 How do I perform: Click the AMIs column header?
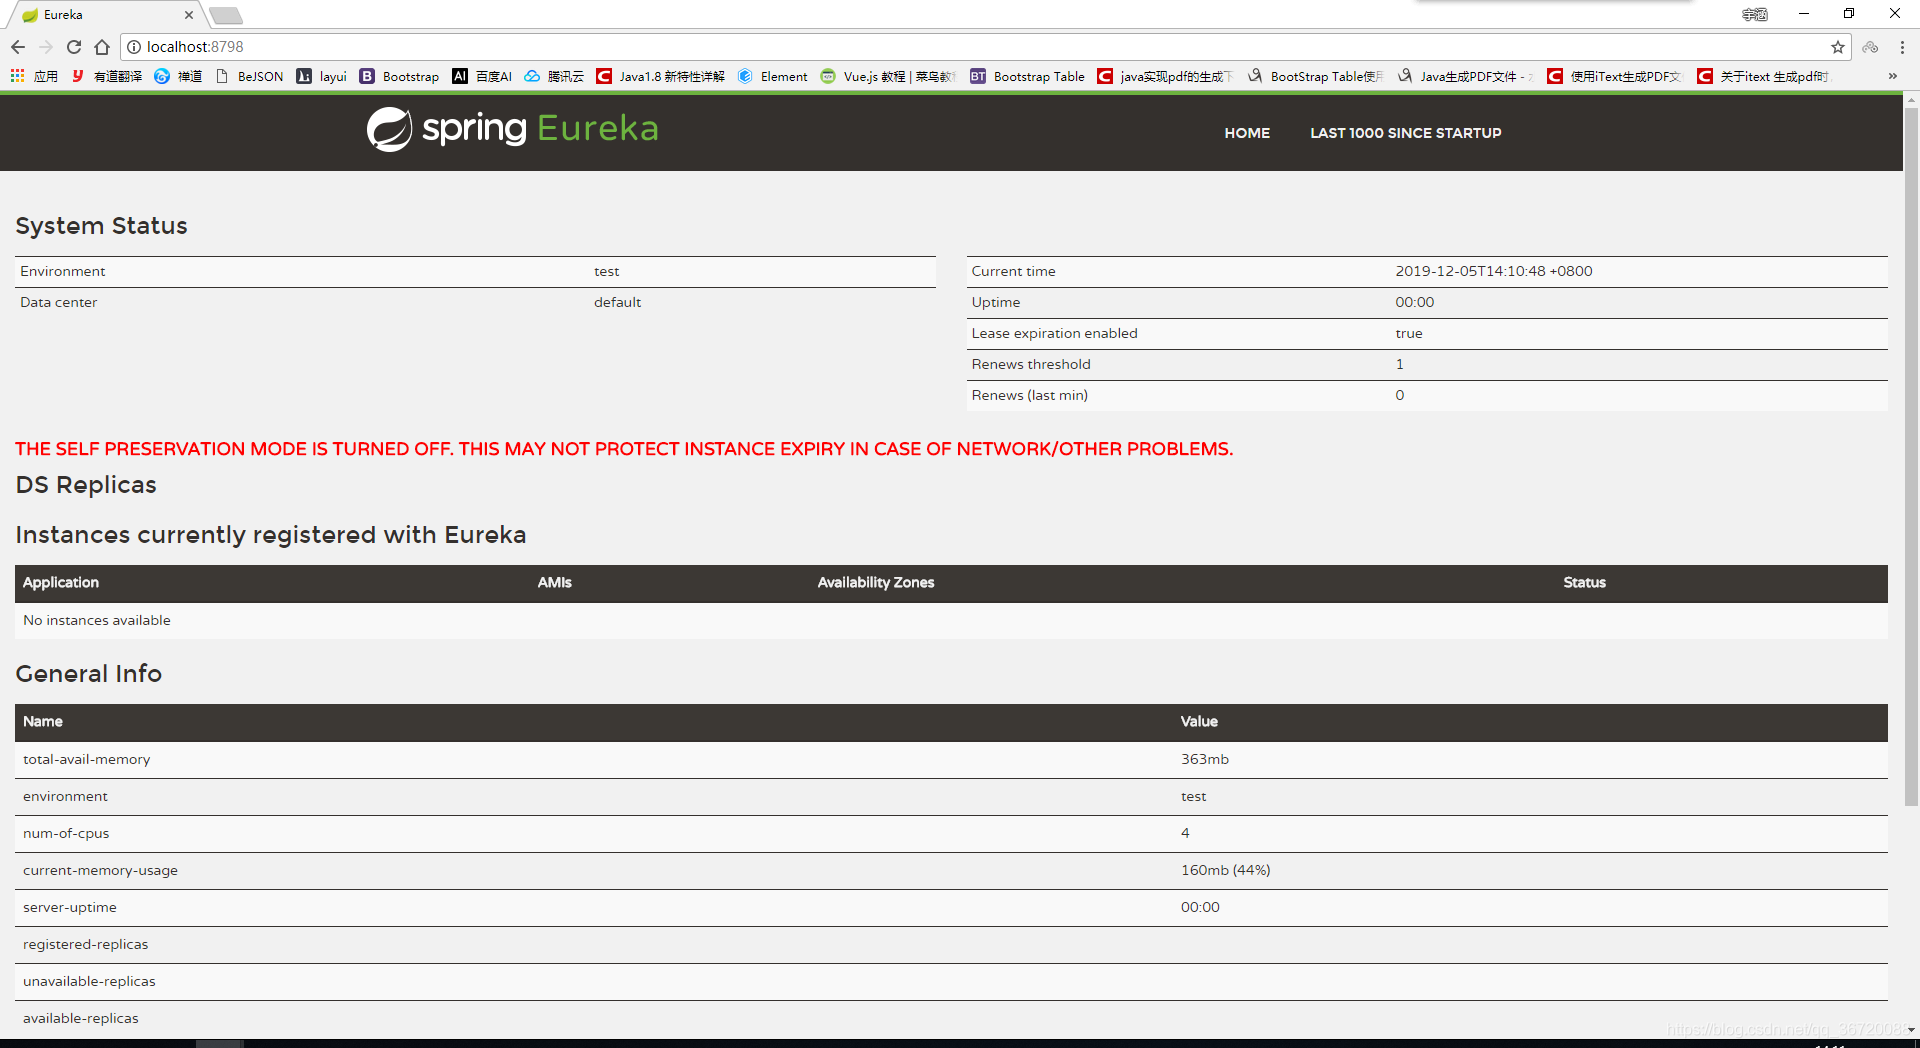coord(555,583)
